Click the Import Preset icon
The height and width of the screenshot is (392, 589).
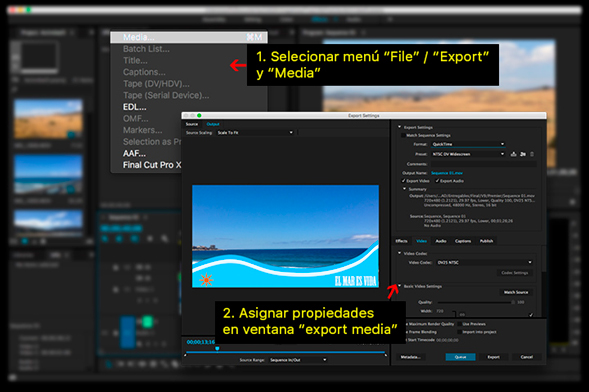click(x=523, y=154)
